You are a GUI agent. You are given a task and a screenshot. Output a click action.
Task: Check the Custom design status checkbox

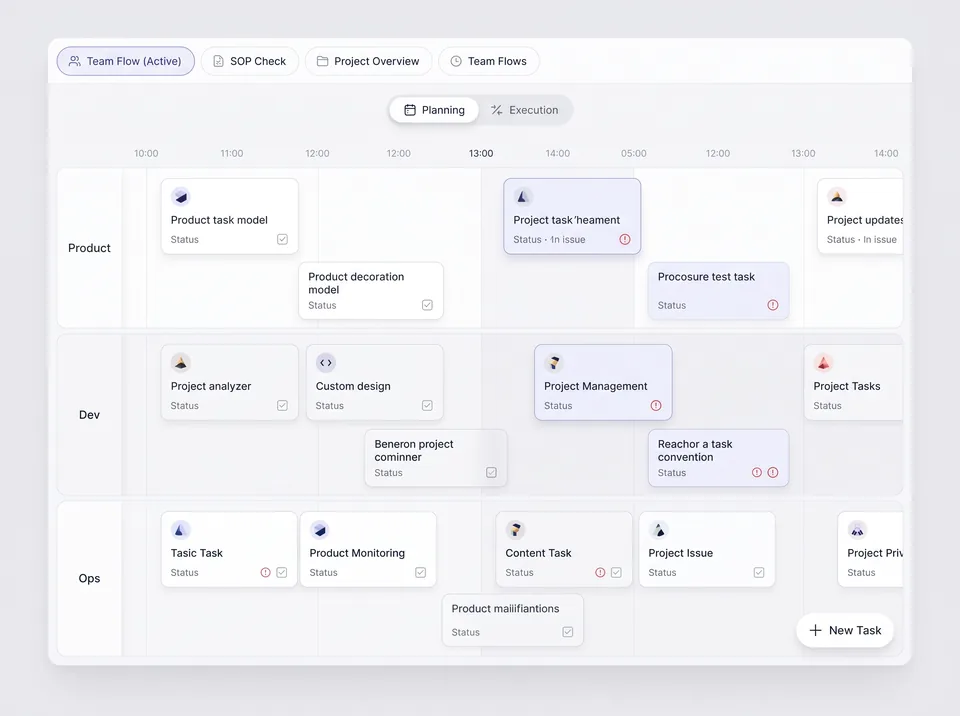[x=427, y=405]
